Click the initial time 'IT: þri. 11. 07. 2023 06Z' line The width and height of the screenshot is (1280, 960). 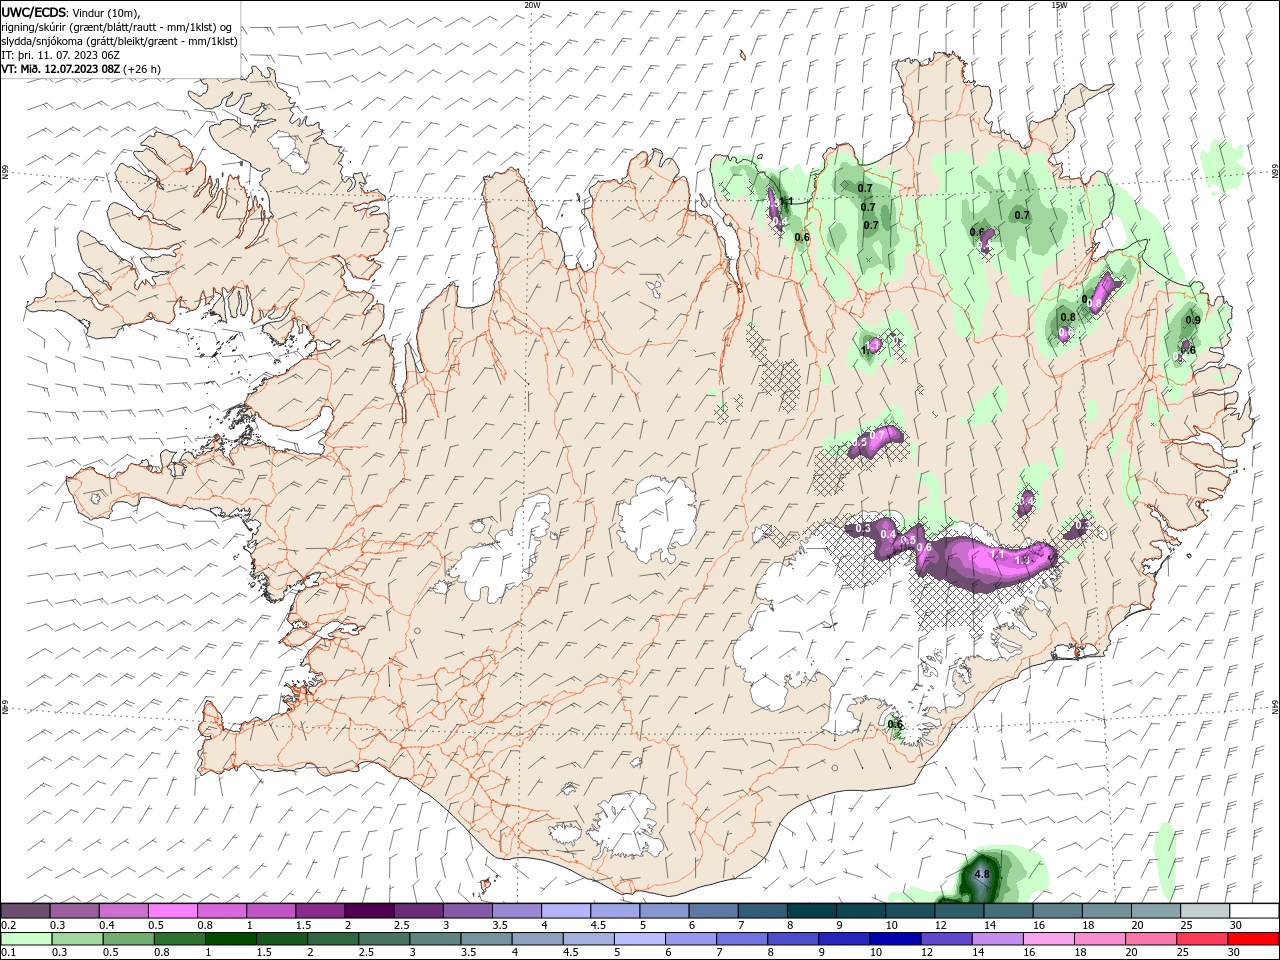pyautogui.click(x=60, y=55)
